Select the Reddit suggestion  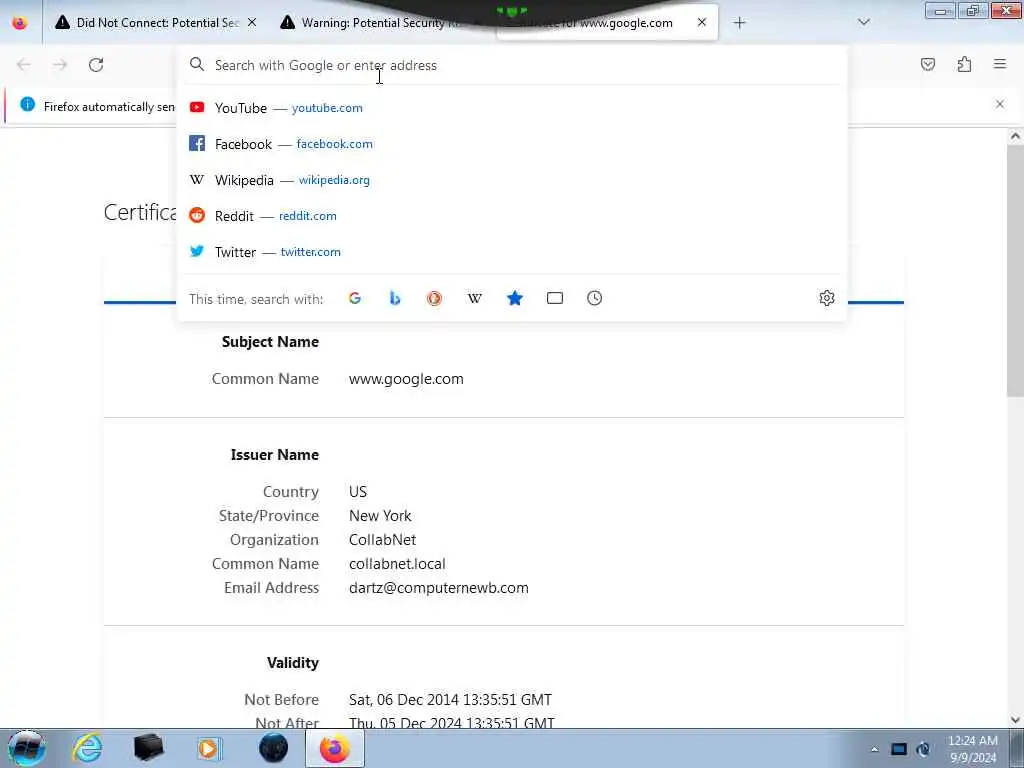tap(512, 216)
